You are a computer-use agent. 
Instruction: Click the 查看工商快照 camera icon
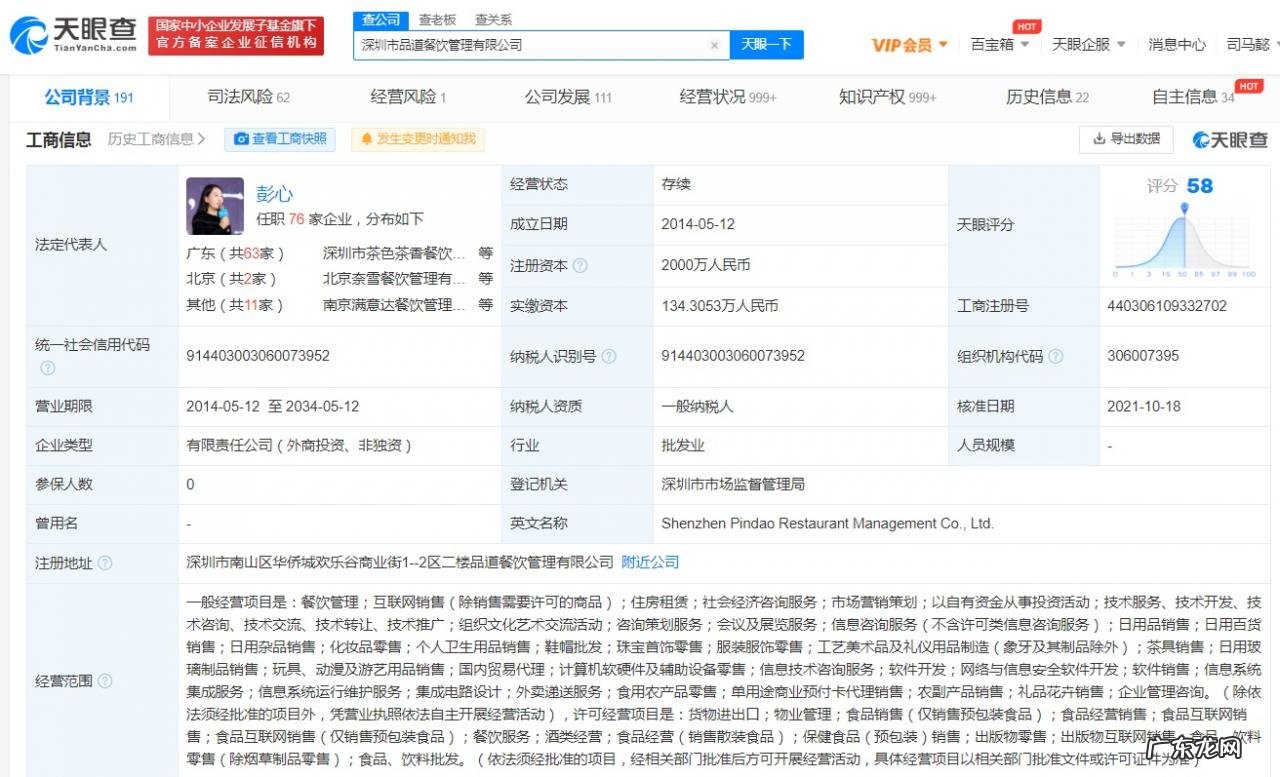240,139
